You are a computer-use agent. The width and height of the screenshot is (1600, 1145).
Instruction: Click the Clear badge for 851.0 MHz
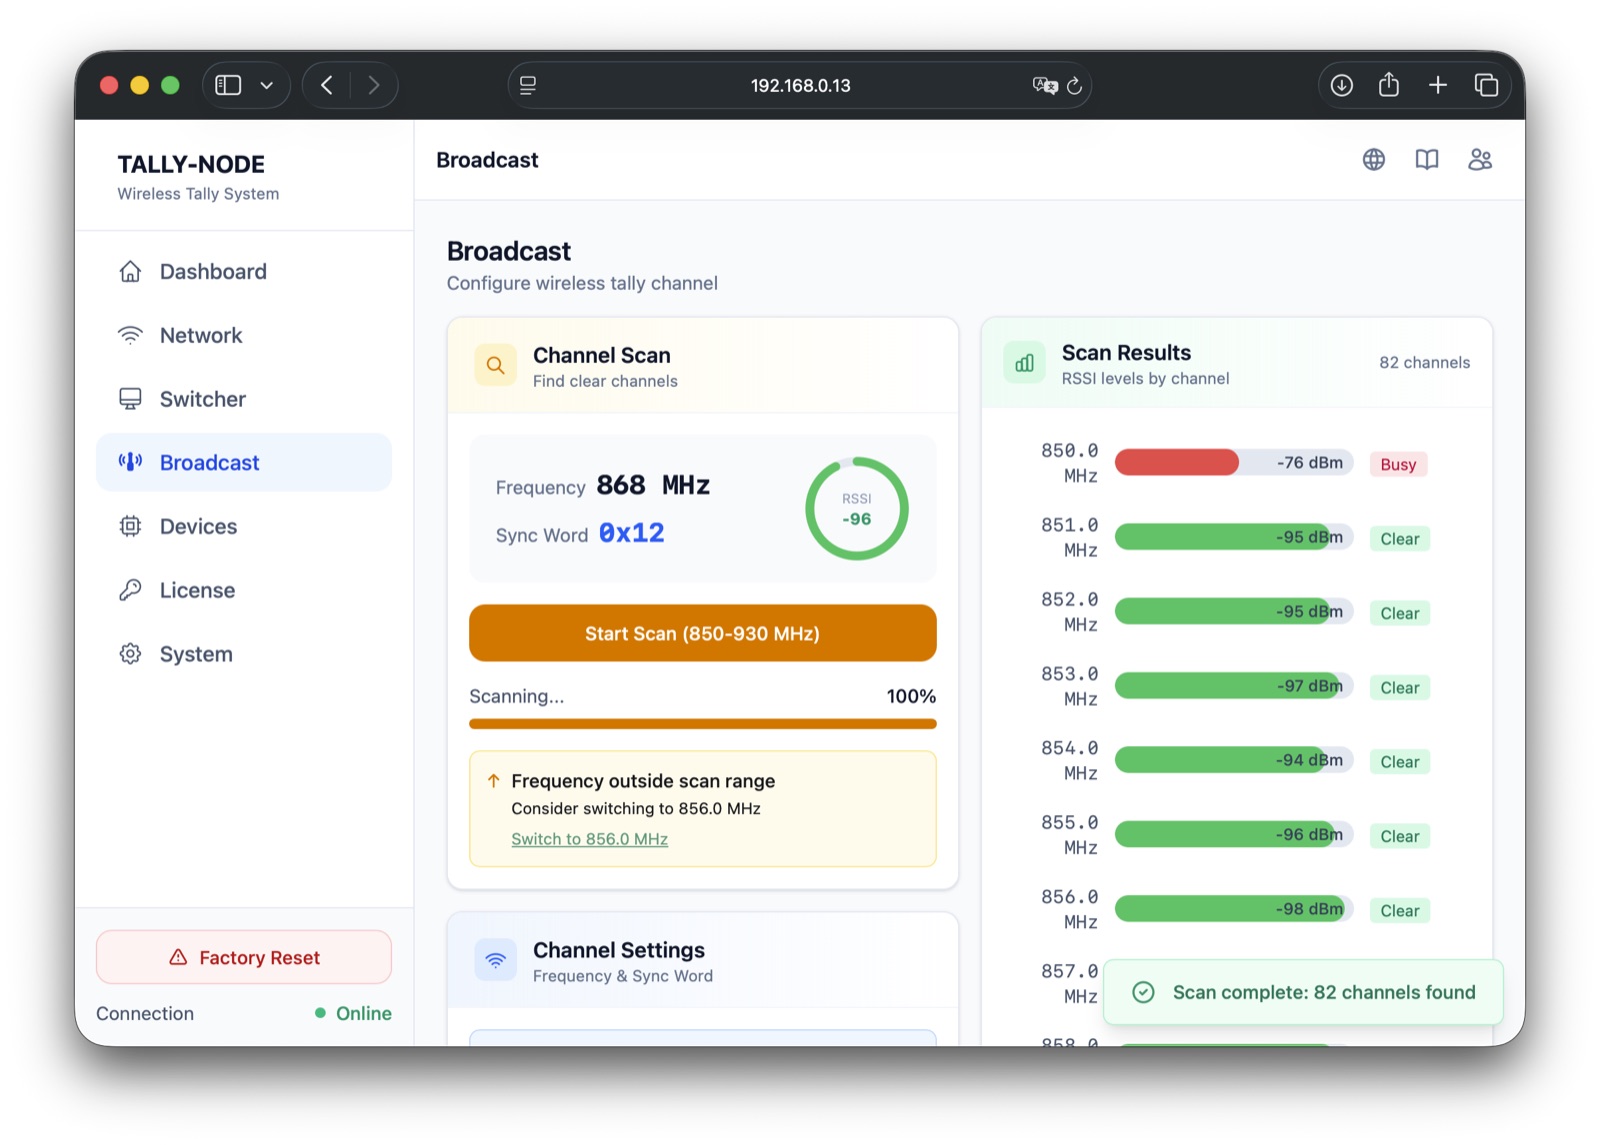point(1399,539)
